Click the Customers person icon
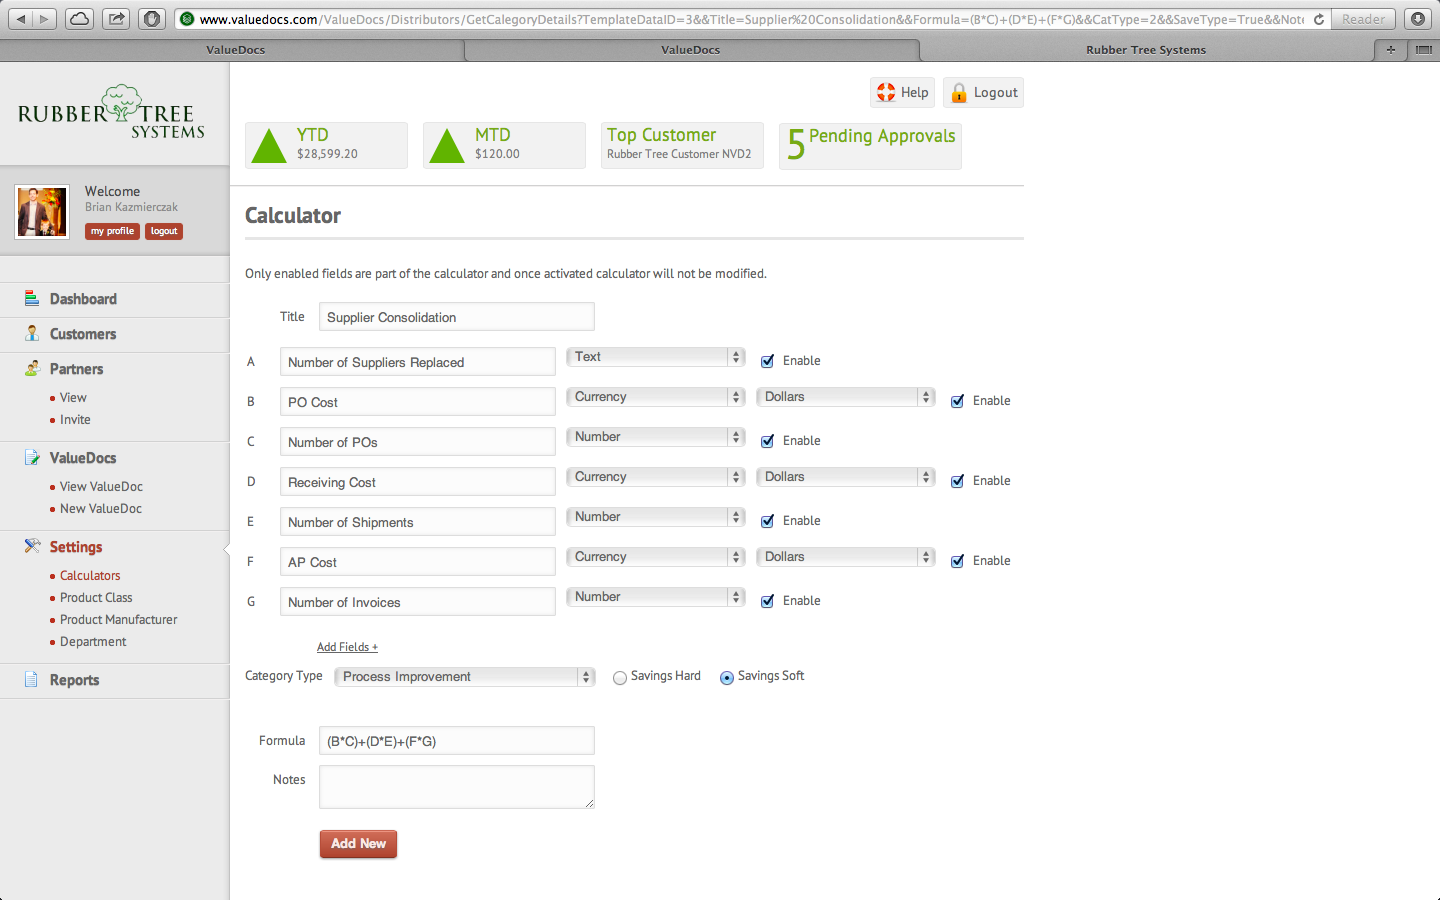The image size is (1440, 900). coord(32,334)
